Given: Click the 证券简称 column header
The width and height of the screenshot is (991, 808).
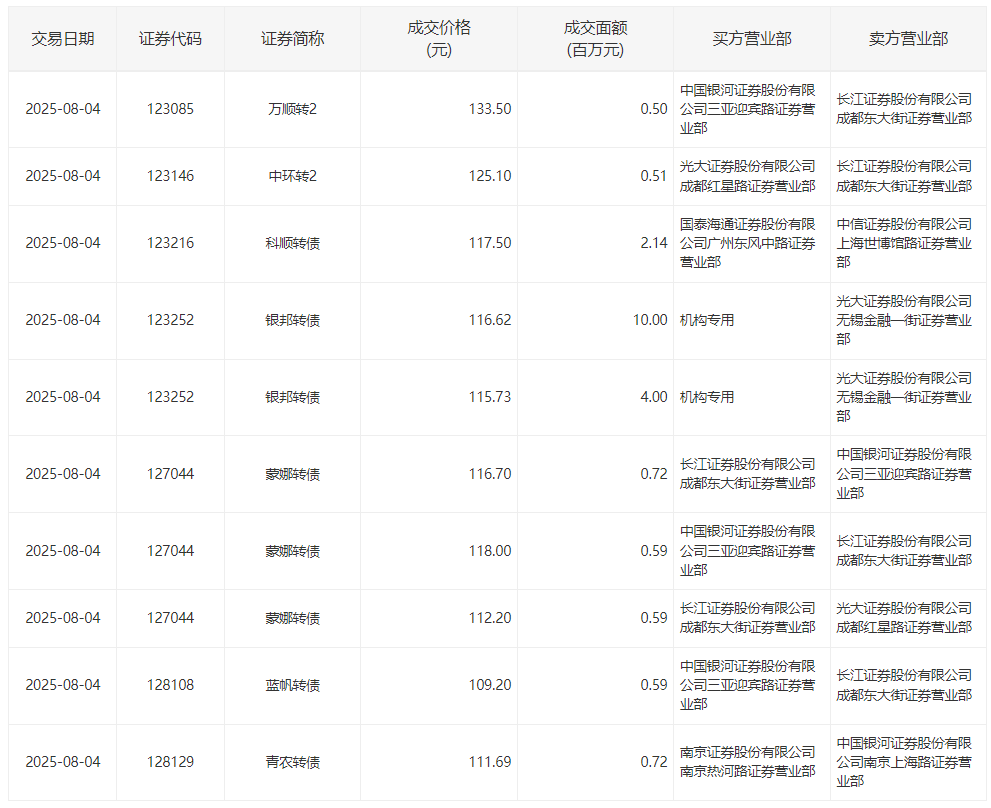Looking at the screenshot, I should 292,39.
